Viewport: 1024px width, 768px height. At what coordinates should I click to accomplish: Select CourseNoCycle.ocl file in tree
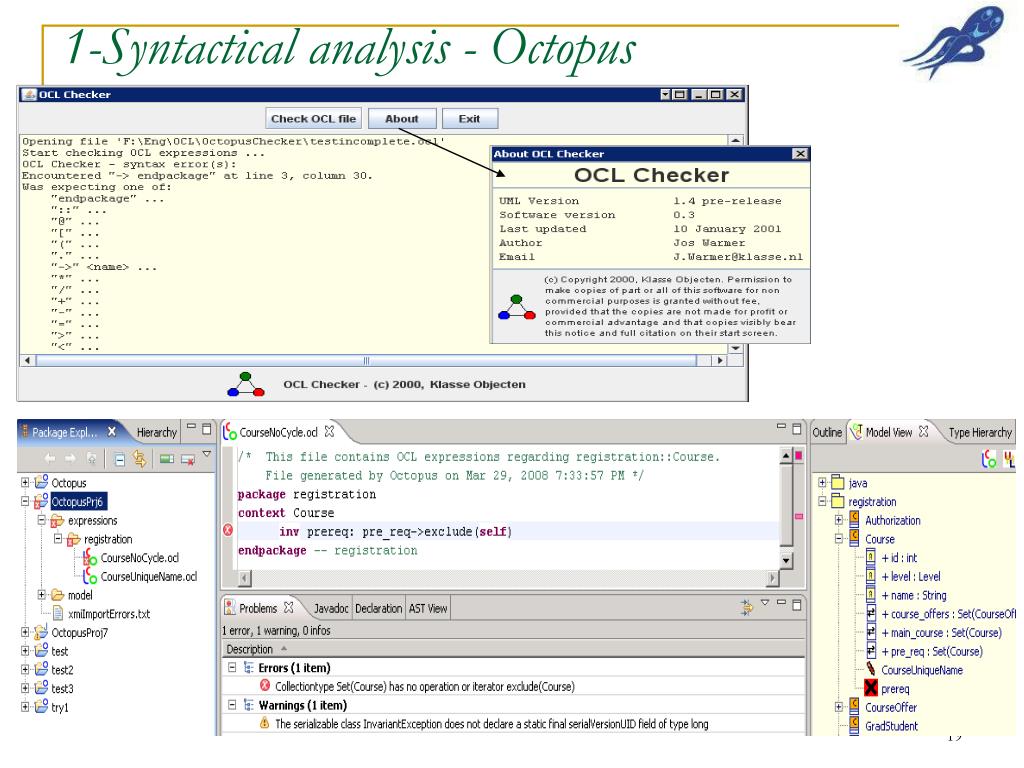[x=139, y=558]
